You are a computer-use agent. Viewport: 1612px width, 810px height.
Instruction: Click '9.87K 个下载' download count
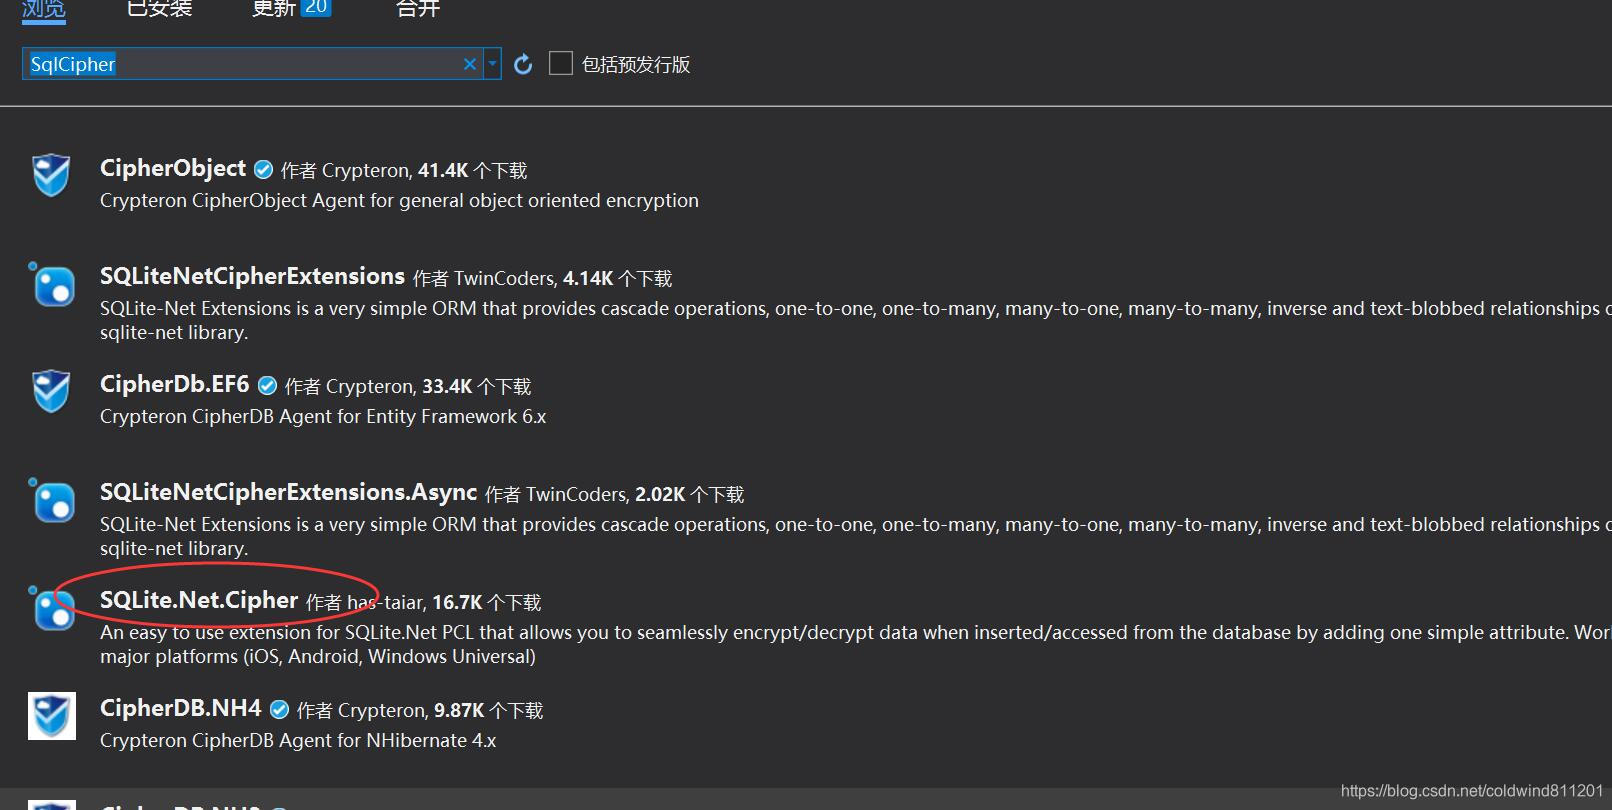pyautogui.click(x=489, y=711)
